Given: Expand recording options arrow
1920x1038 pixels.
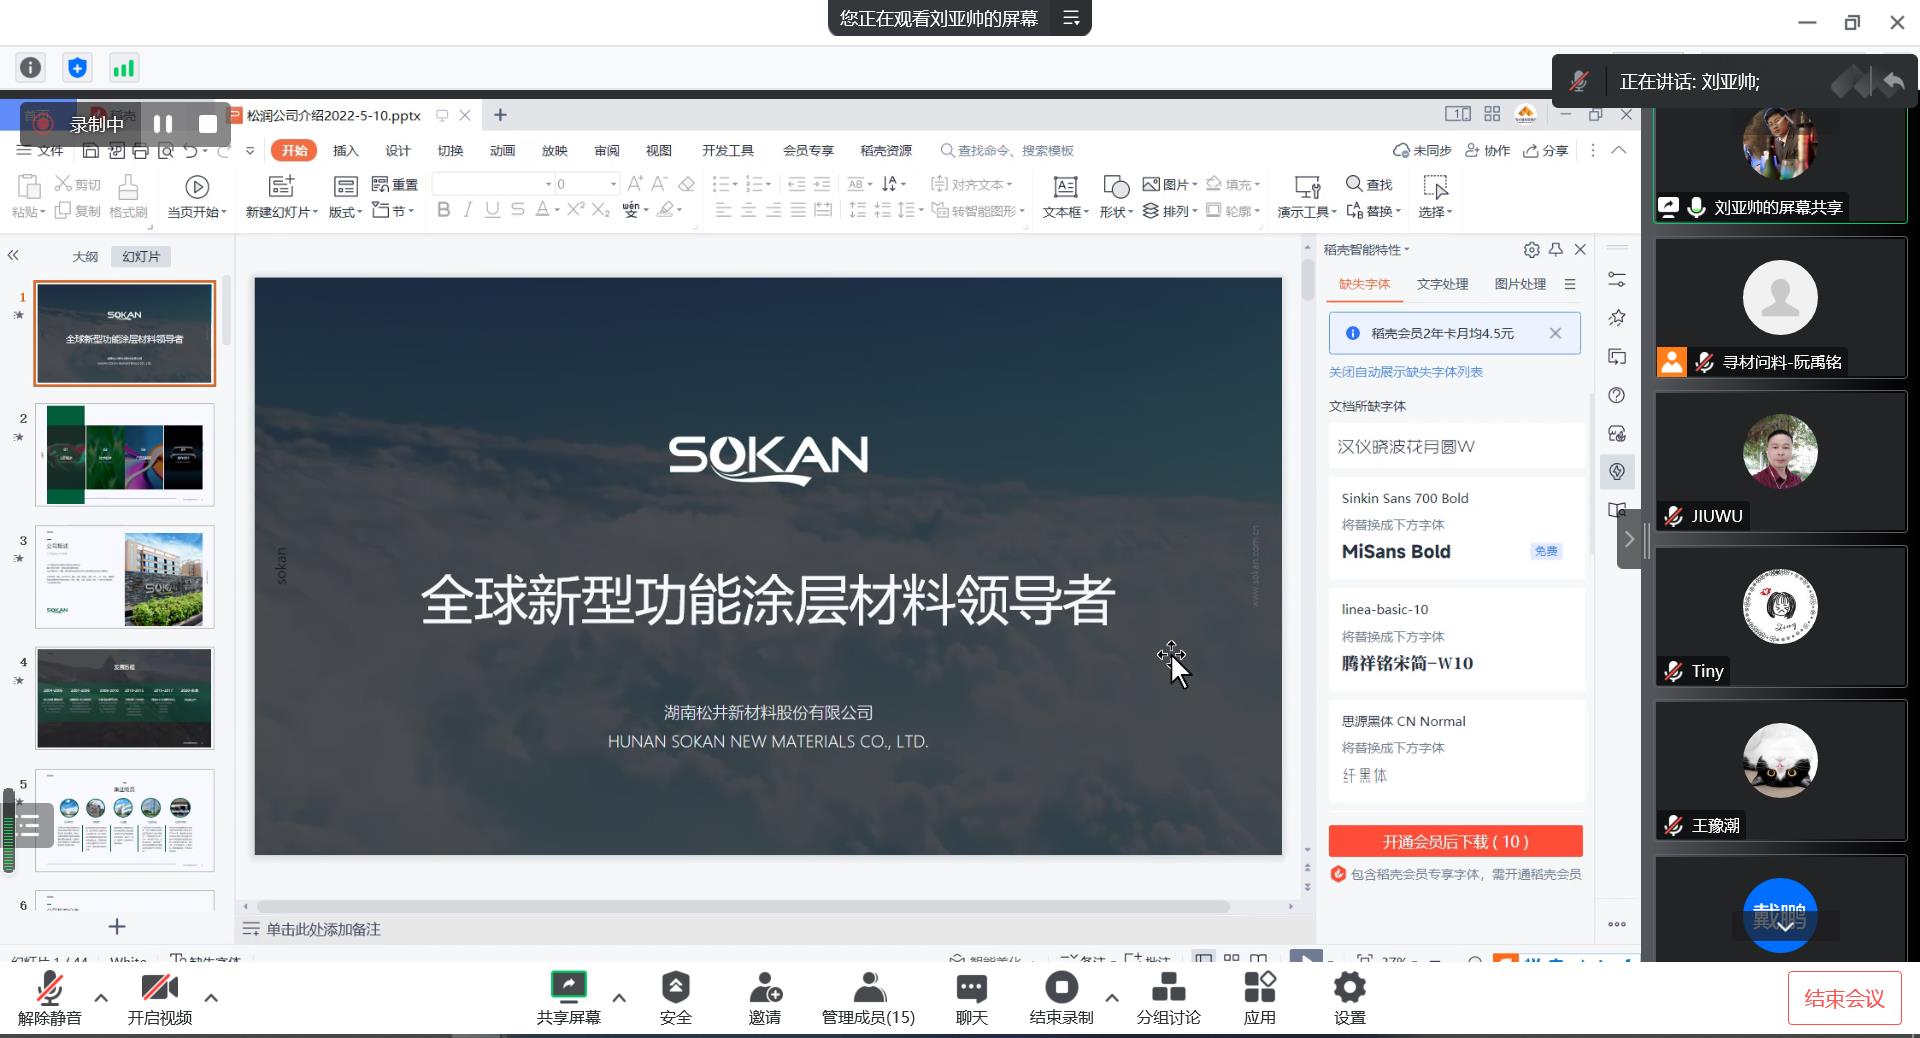Looking at the screenshot, I should tap(1111, 997).
